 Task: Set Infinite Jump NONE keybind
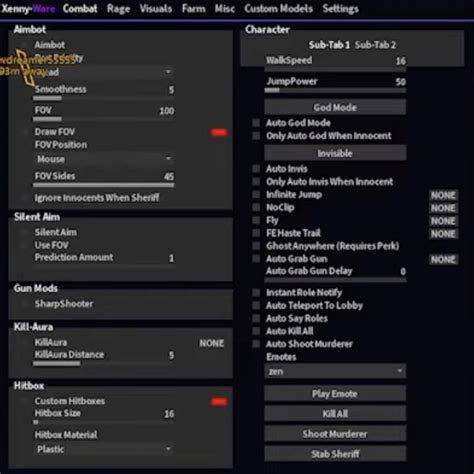(443, 195)
